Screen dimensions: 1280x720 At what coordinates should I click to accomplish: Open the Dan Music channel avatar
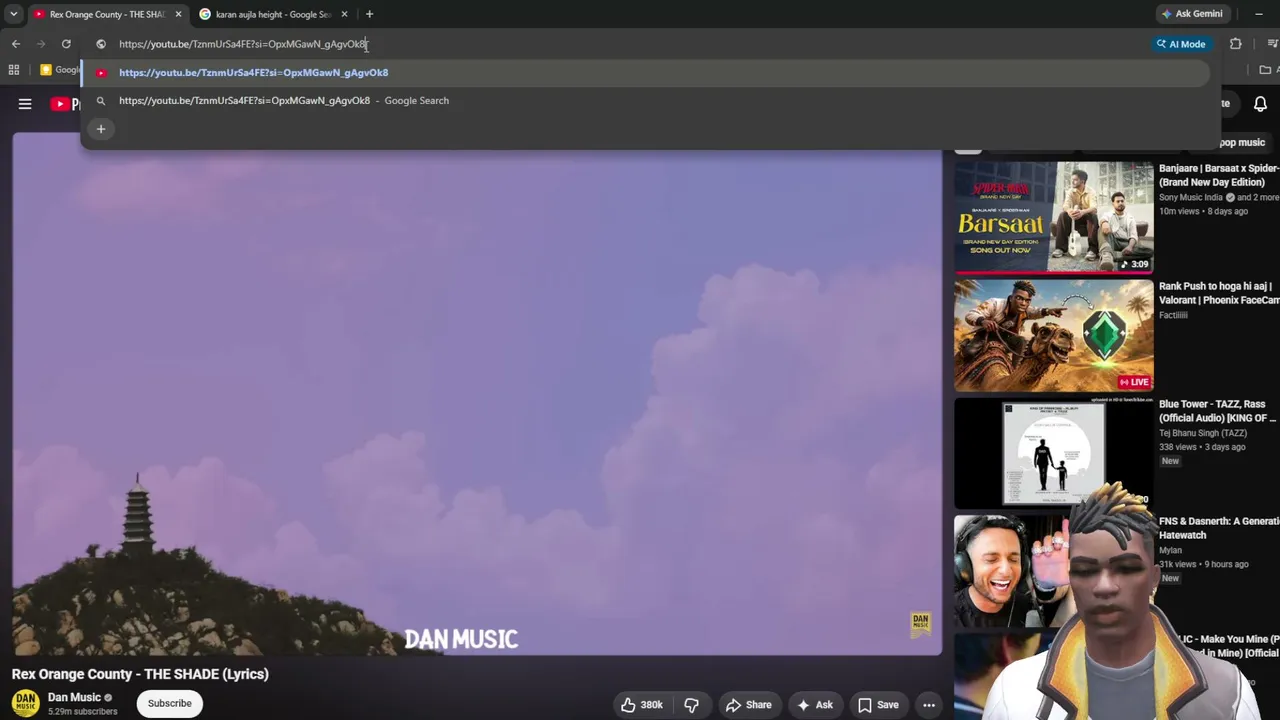[x=26, y=703]
